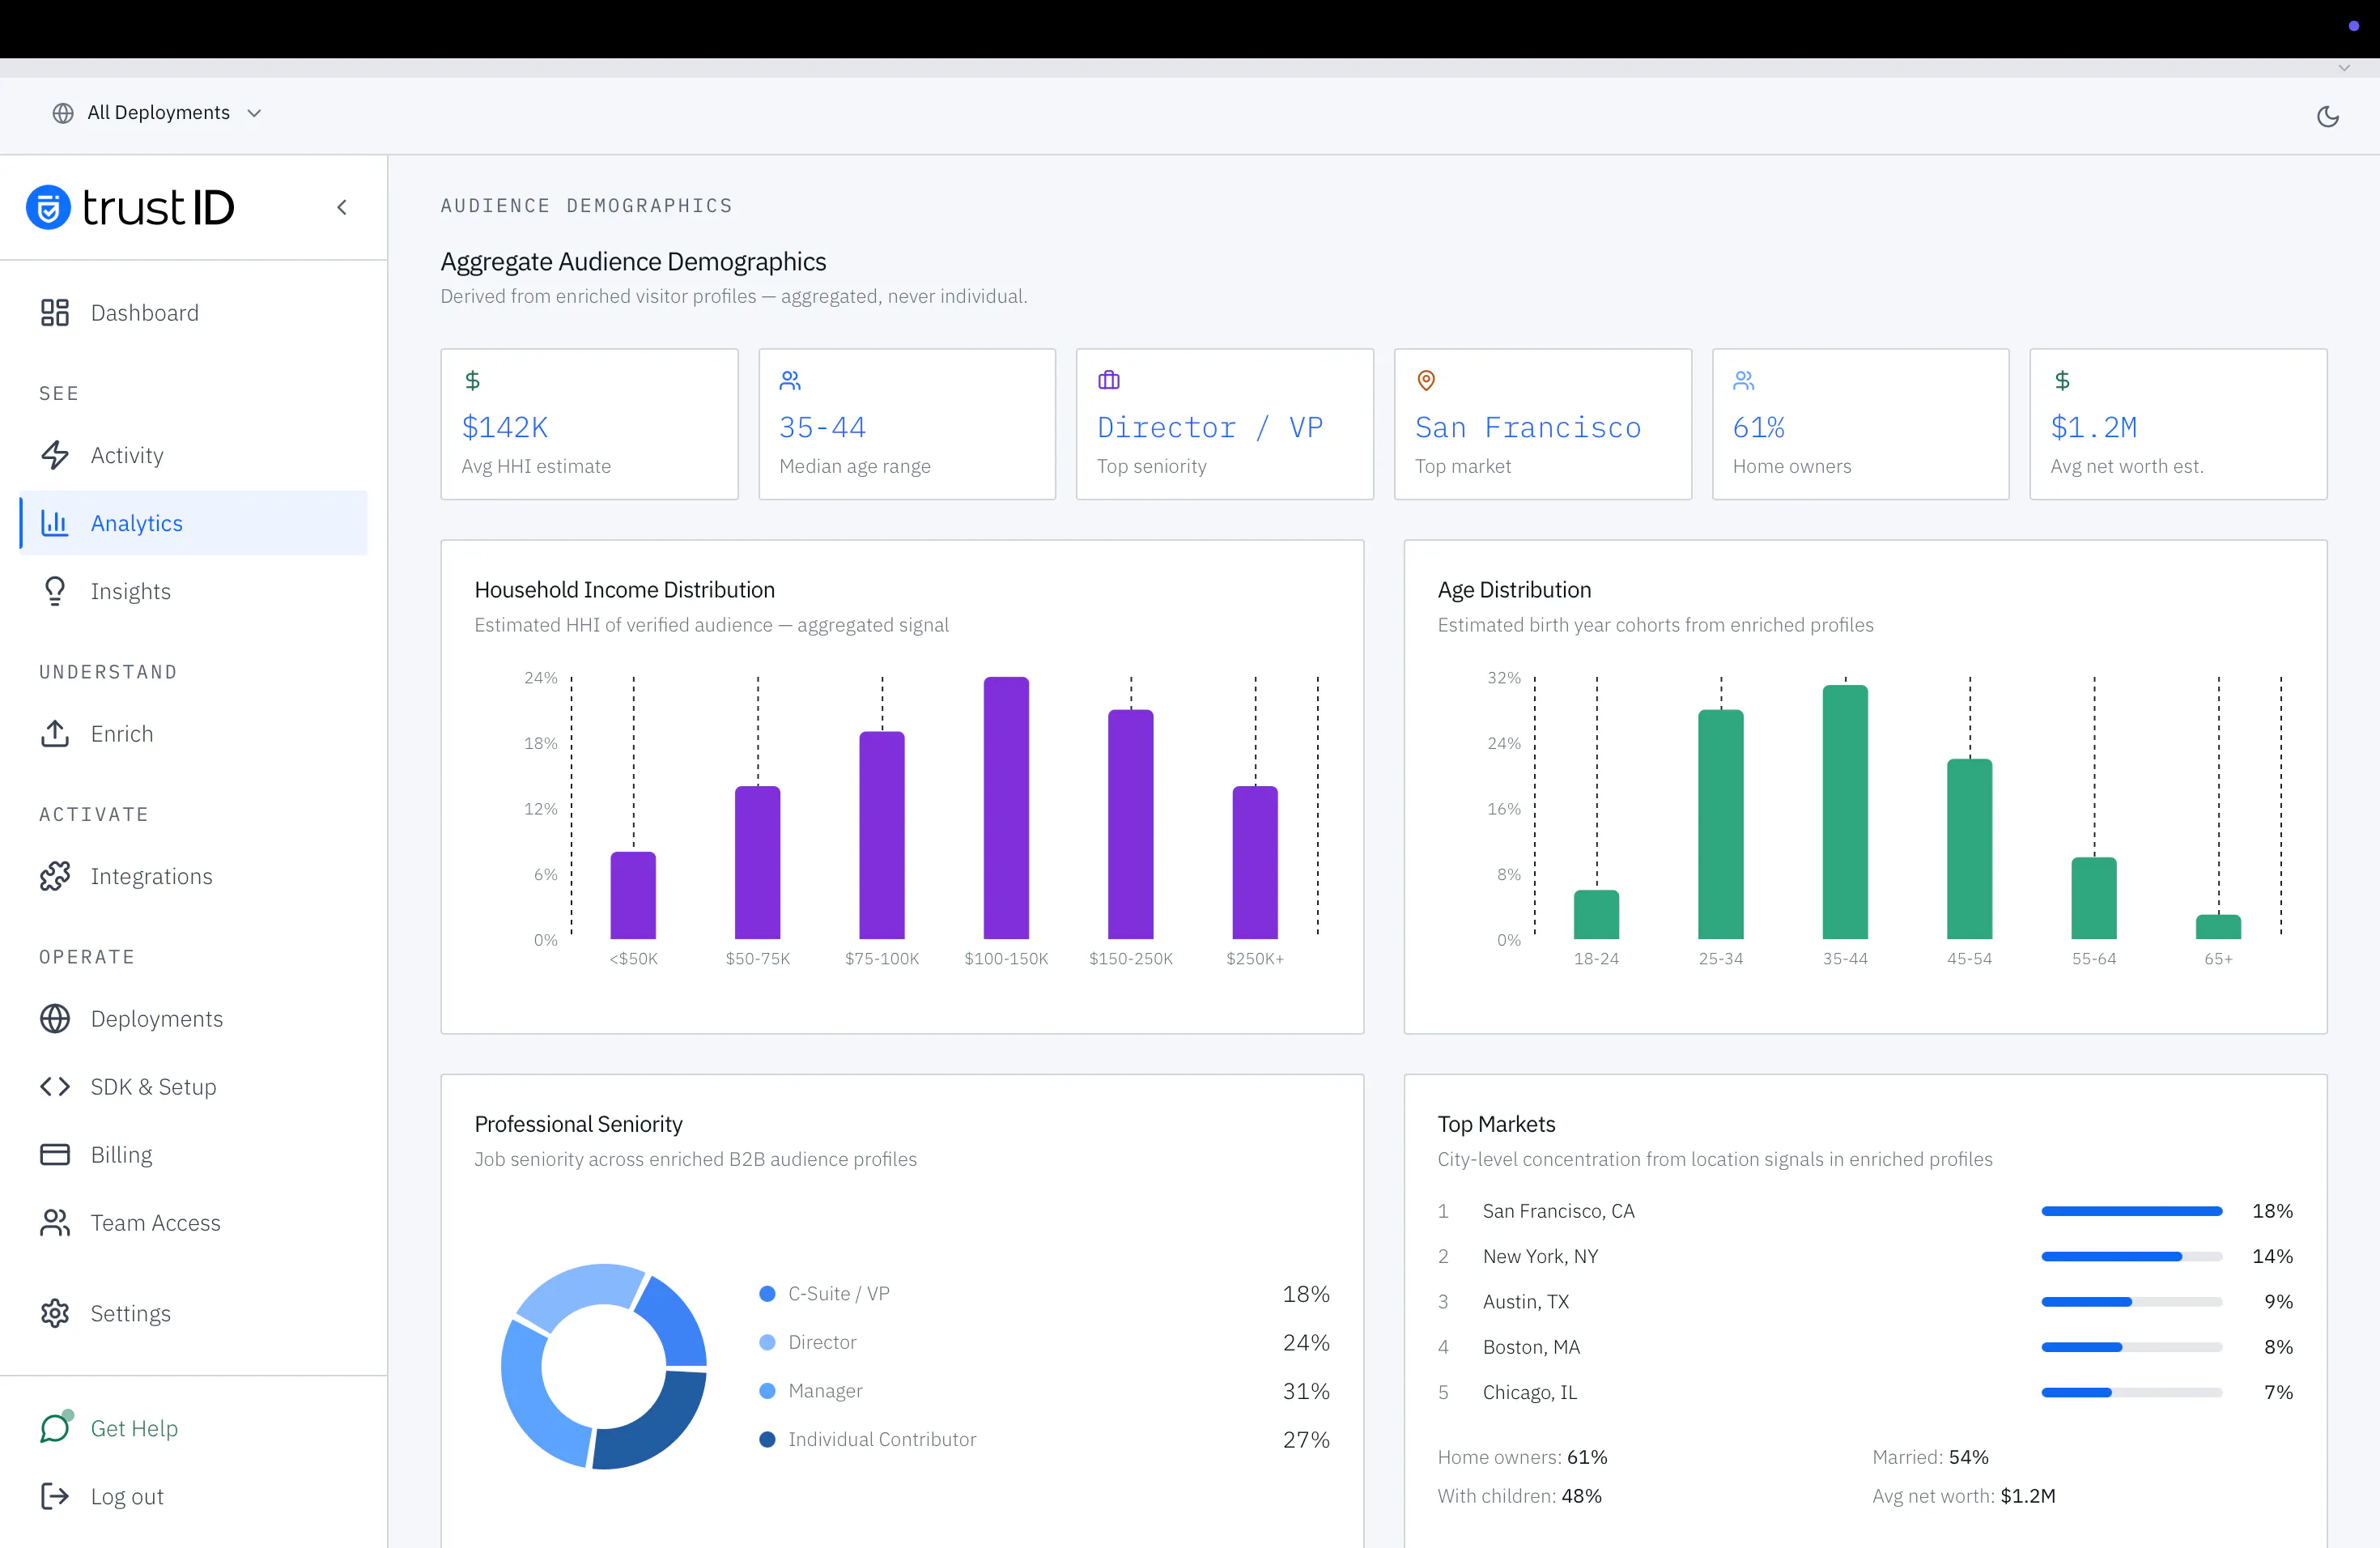Click the SDK & Setup code icon
Screen dimensions: 2380x1548
point(55,1086)
